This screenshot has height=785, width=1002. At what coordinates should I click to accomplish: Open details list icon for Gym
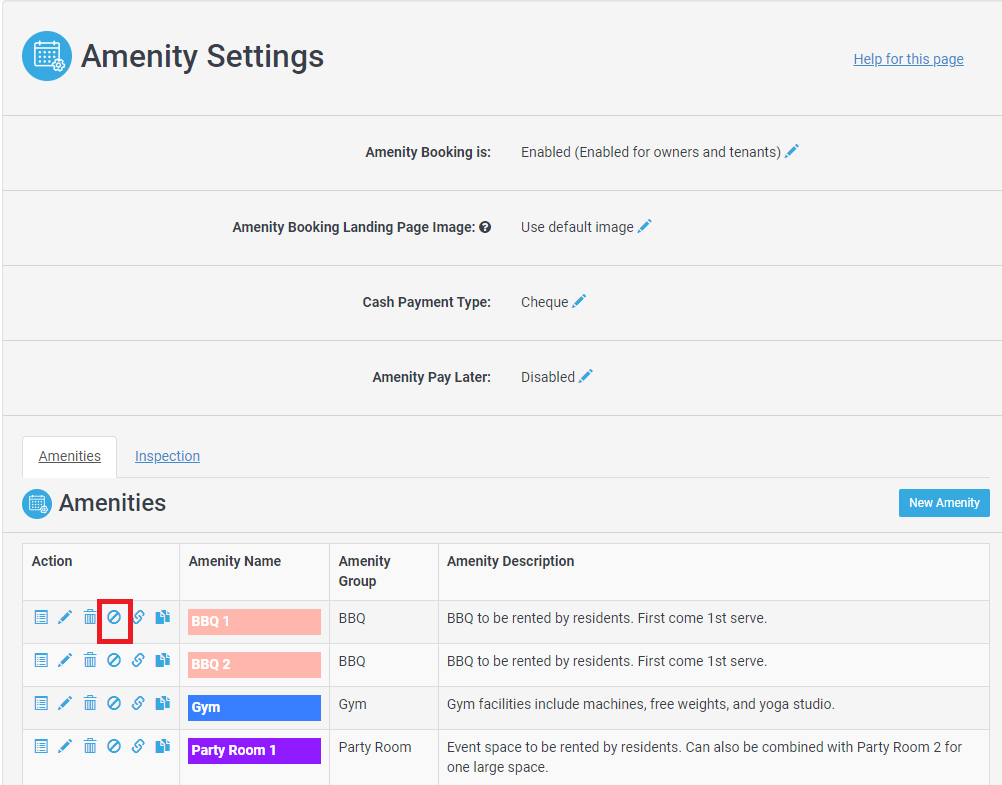click(41, 704)
